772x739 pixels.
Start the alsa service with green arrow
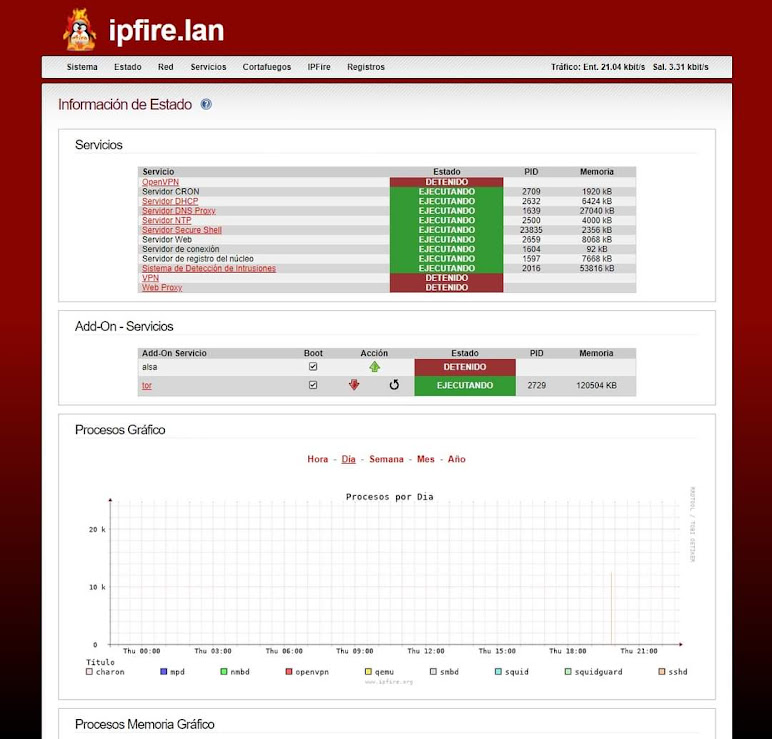374,367
